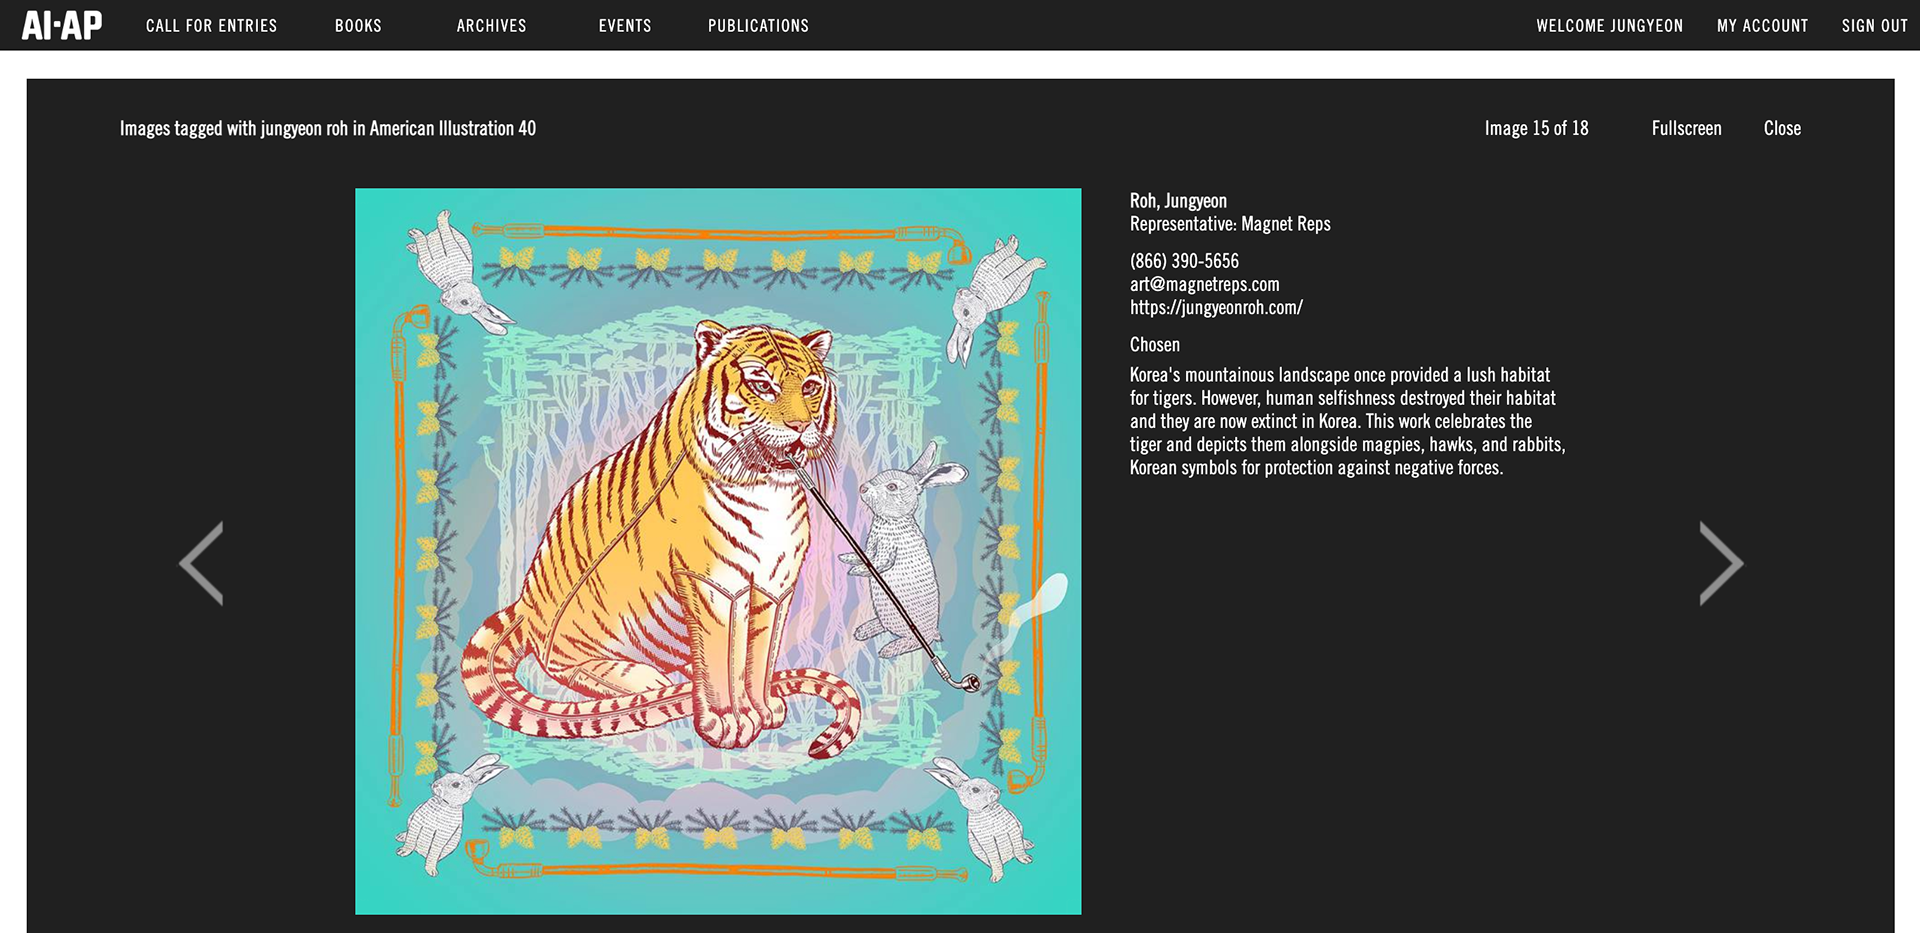Click the art@magnetreps.com email
The image size is (1920, 933).
point(1205,284)
